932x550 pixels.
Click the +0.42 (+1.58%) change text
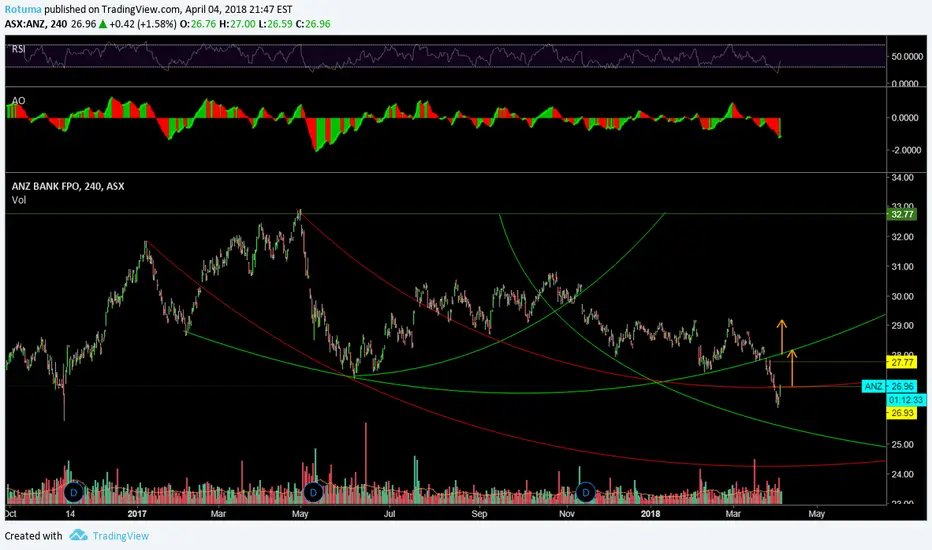point(143,24)
